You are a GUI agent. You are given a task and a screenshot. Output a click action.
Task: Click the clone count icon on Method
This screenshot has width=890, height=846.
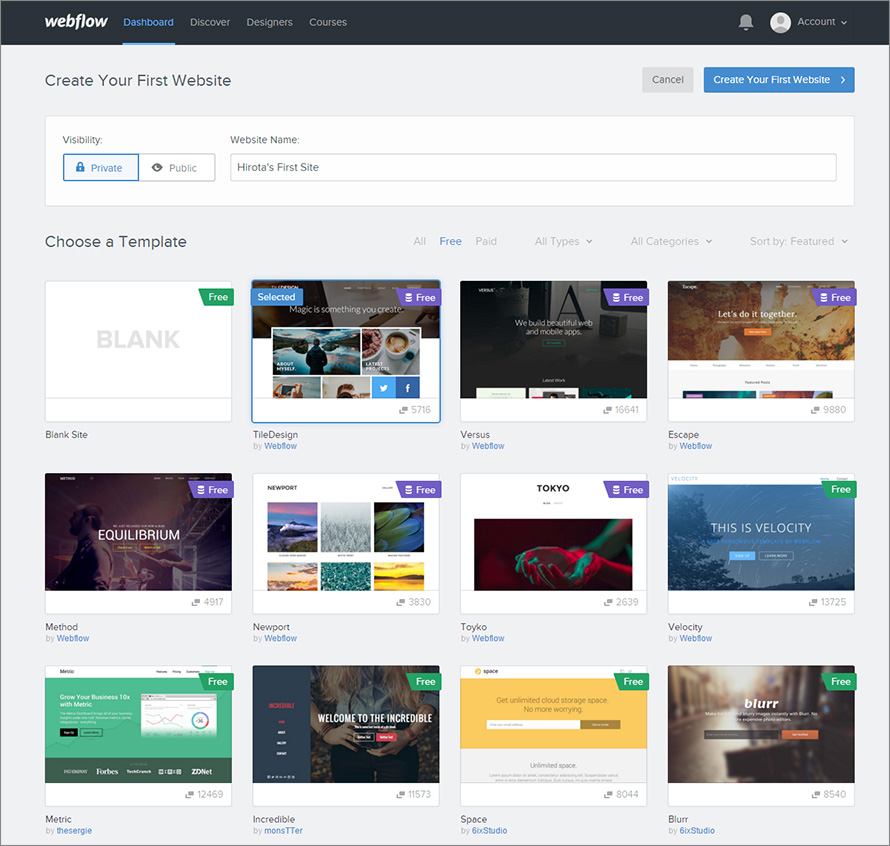pos(196,602)
